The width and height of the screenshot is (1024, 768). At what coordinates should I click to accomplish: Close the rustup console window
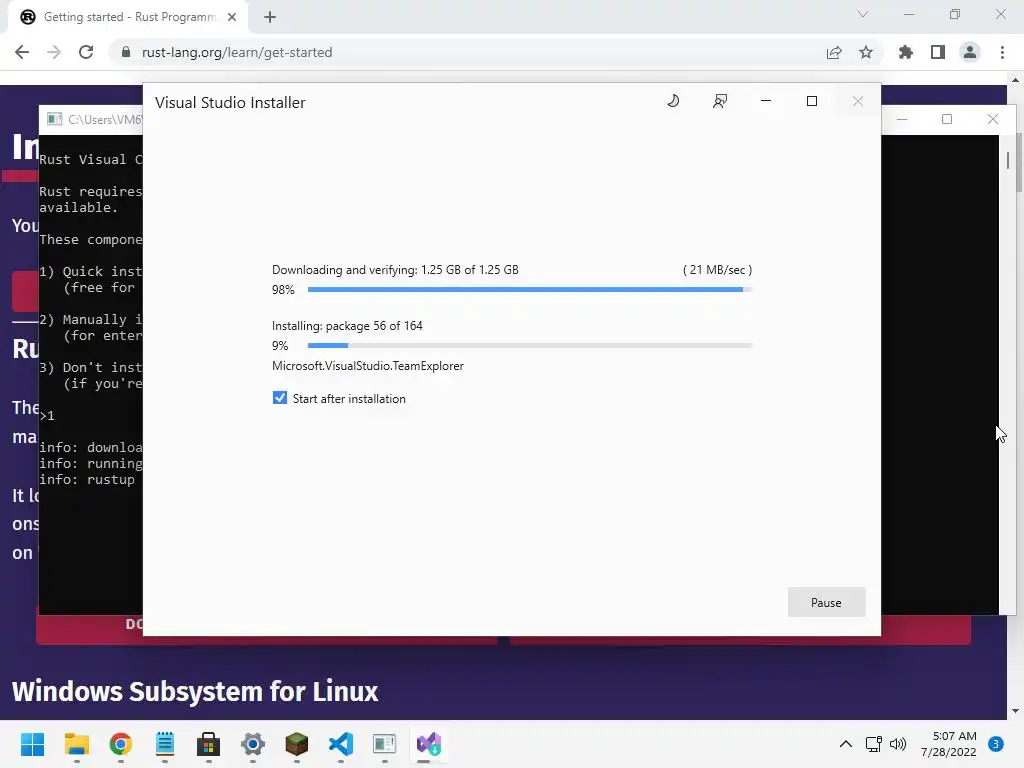click(993, 119)
